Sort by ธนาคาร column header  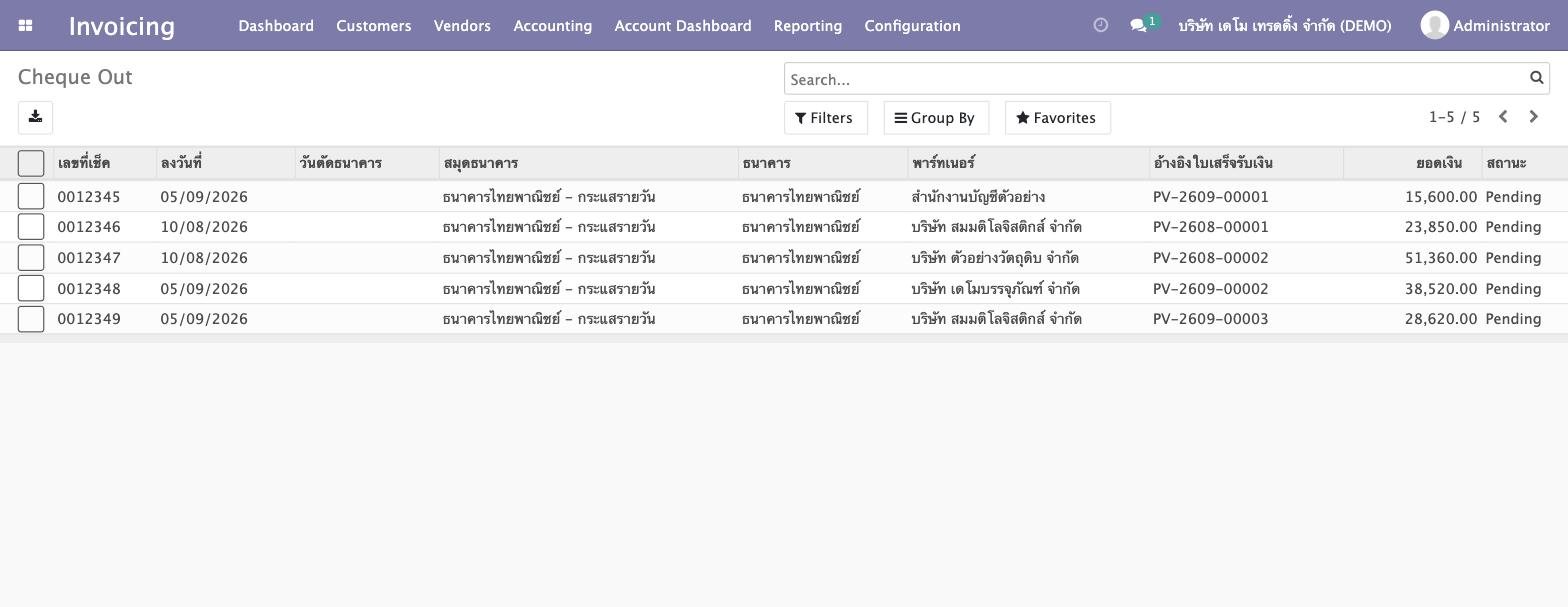tap(823, 163)
